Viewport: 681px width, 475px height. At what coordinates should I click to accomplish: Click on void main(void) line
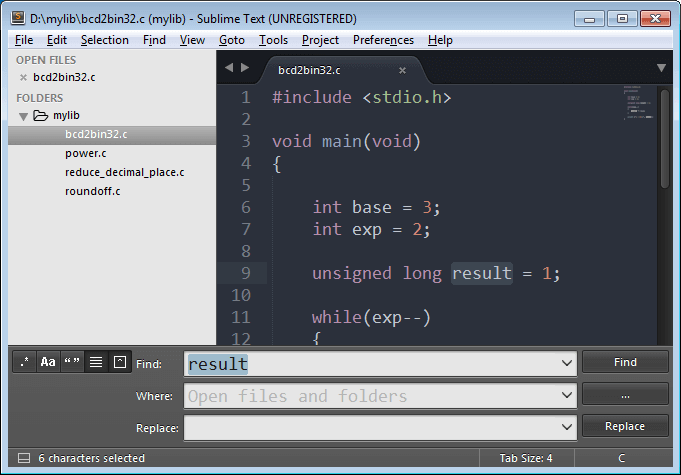(x=346, y=142)
